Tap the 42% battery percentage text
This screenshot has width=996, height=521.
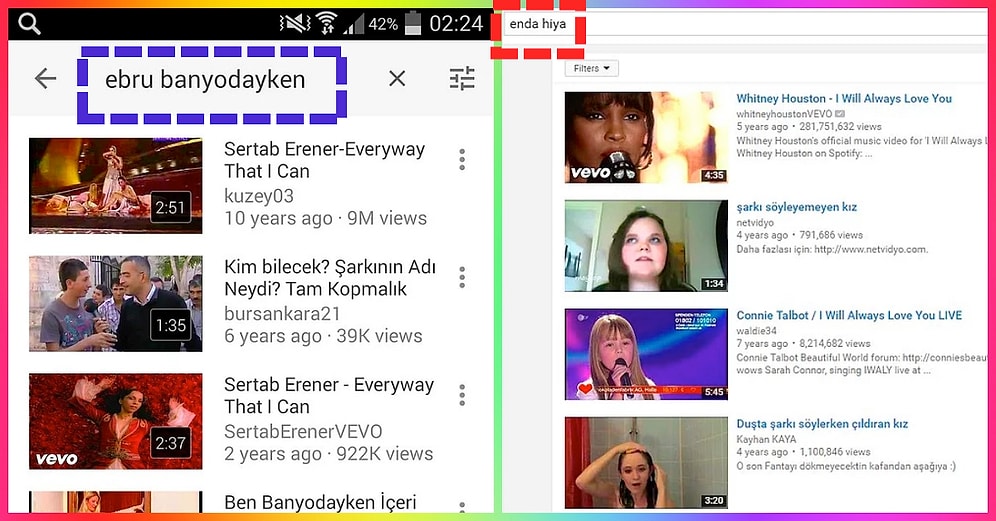pos(383,25)
